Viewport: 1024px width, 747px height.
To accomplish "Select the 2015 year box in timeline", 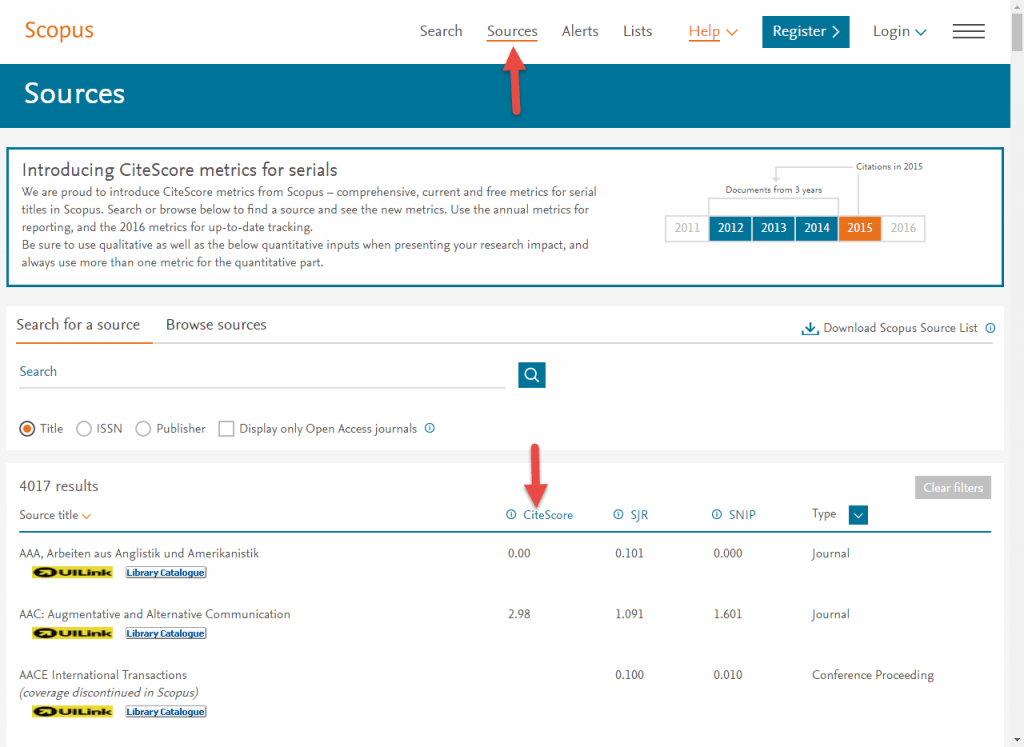I will [x=860, y=228].
